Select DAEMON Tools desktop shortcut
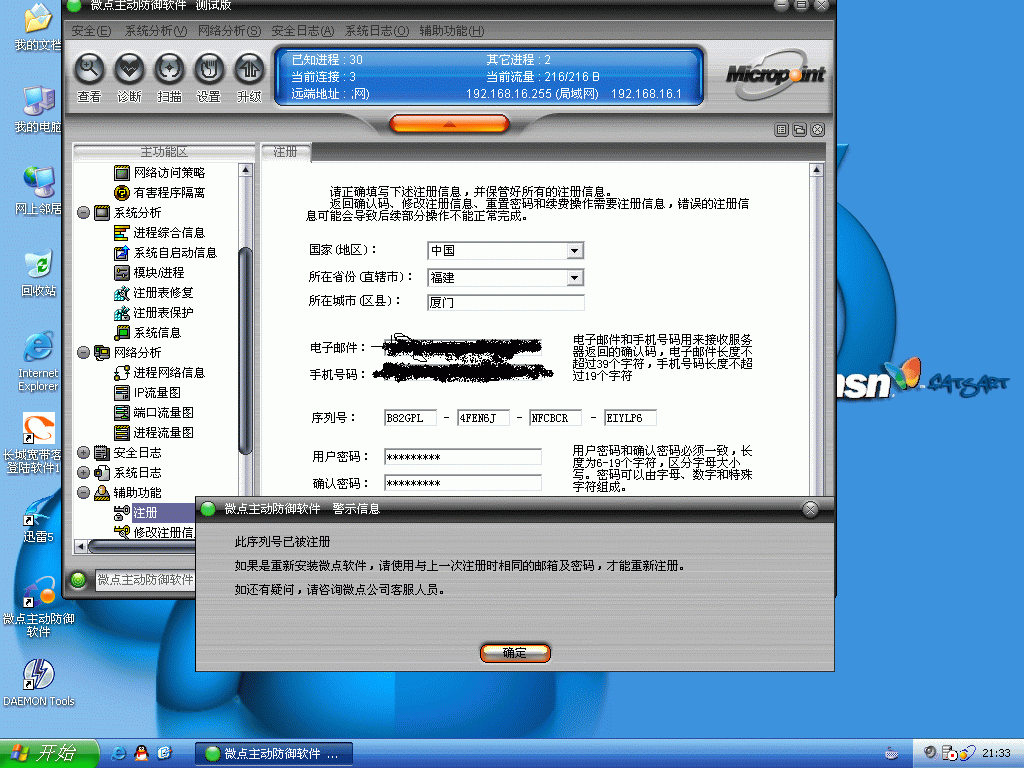This screenshot has height=768, width=1024. click(39, 683)
